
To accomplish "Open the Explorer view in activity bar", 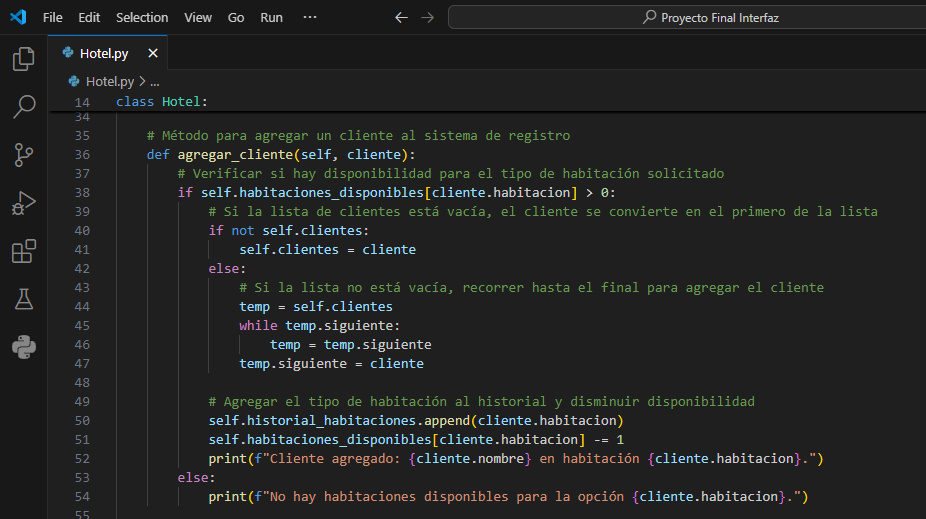I will [23, 59].
